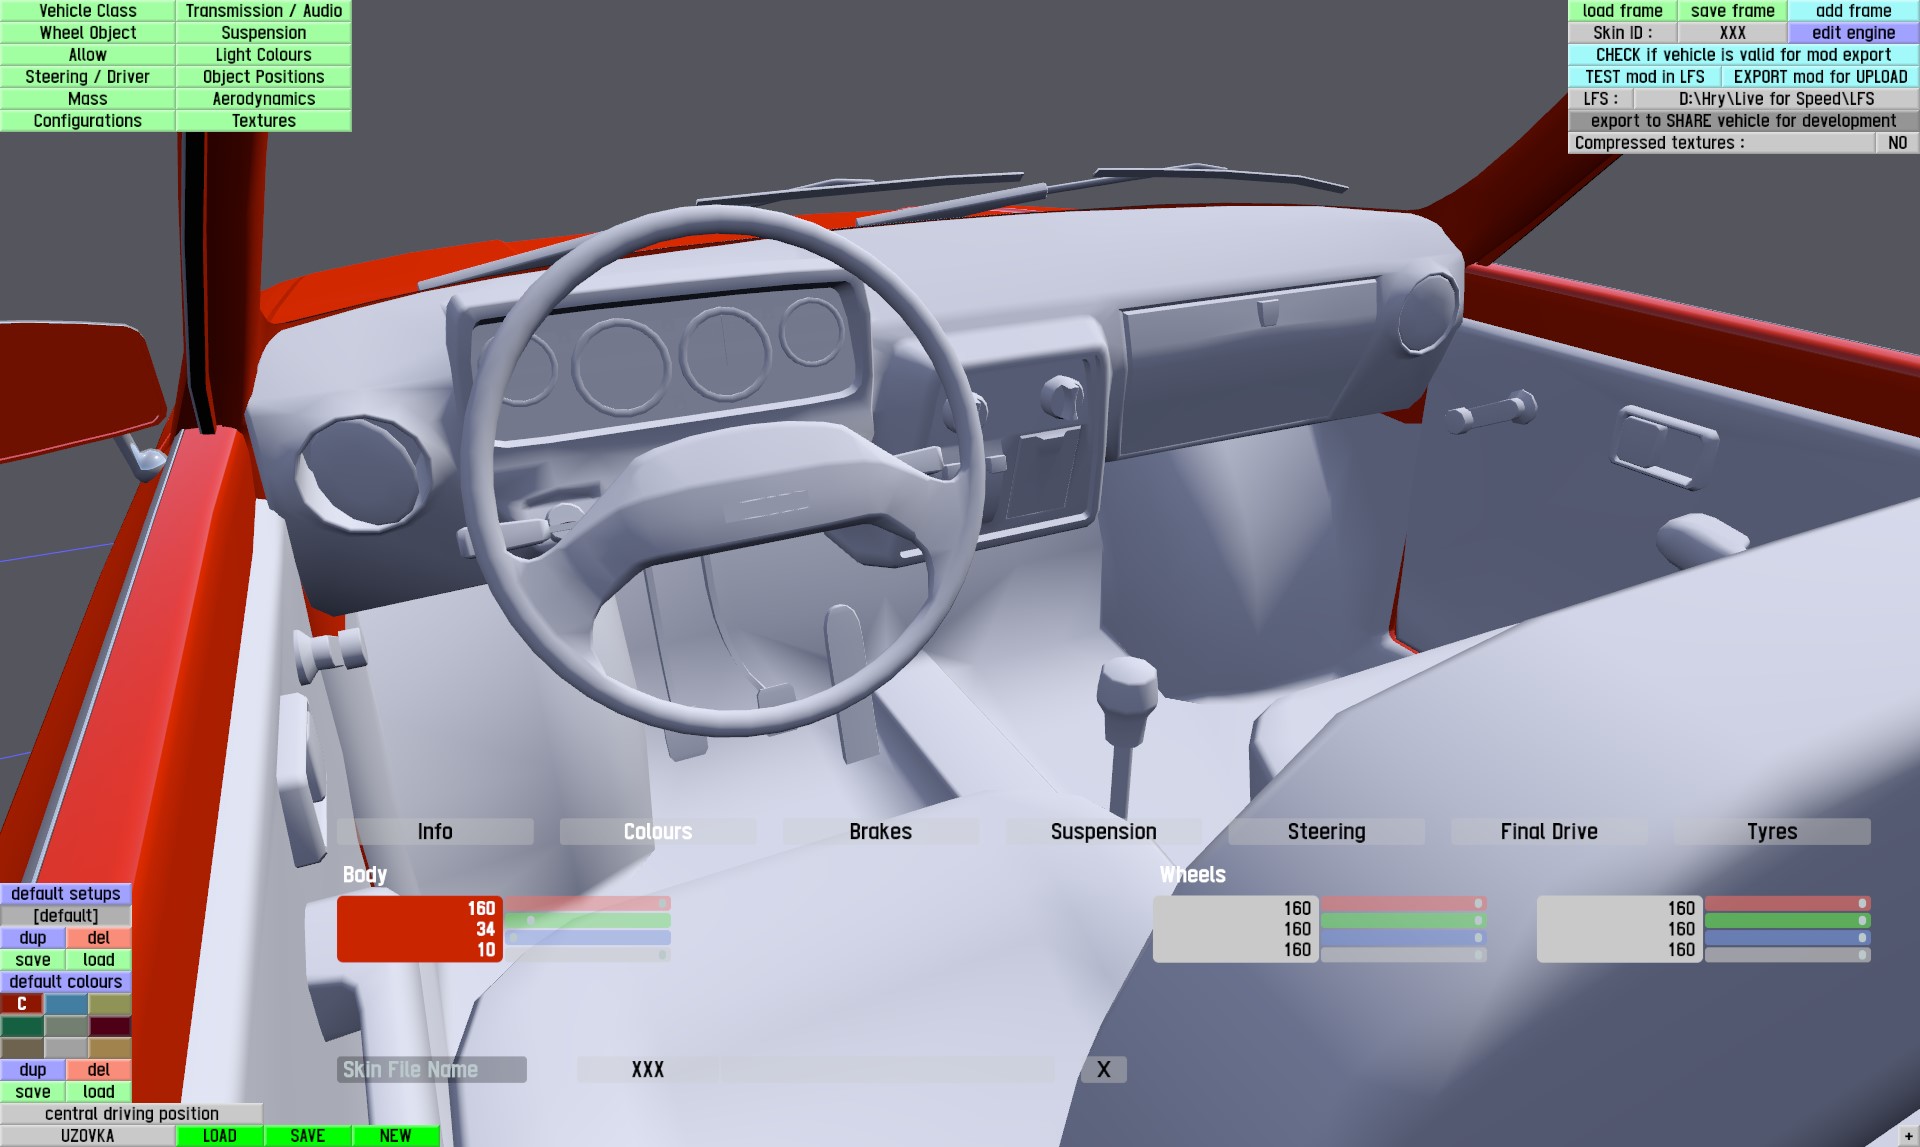This screenshot has height=1147, width=1920.
Task: Click EXPORT mod for UPLOAD
Action: point(1819,77)
